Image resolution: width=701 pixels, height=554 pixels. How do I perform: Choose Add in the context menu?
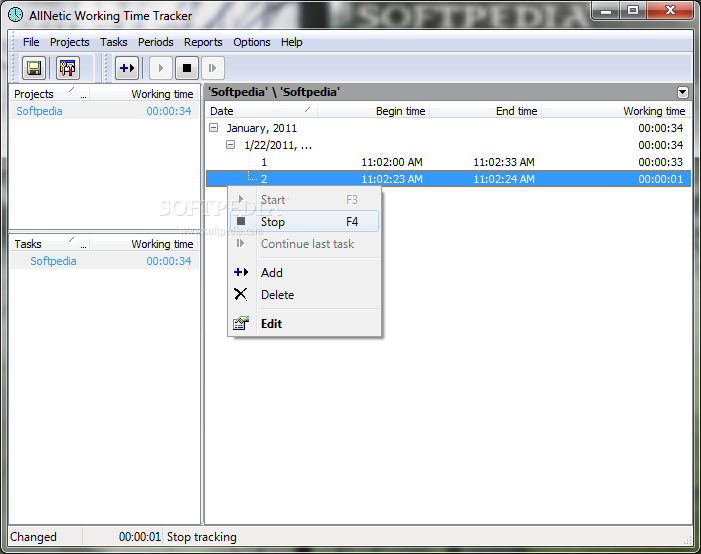pos(304,273)
